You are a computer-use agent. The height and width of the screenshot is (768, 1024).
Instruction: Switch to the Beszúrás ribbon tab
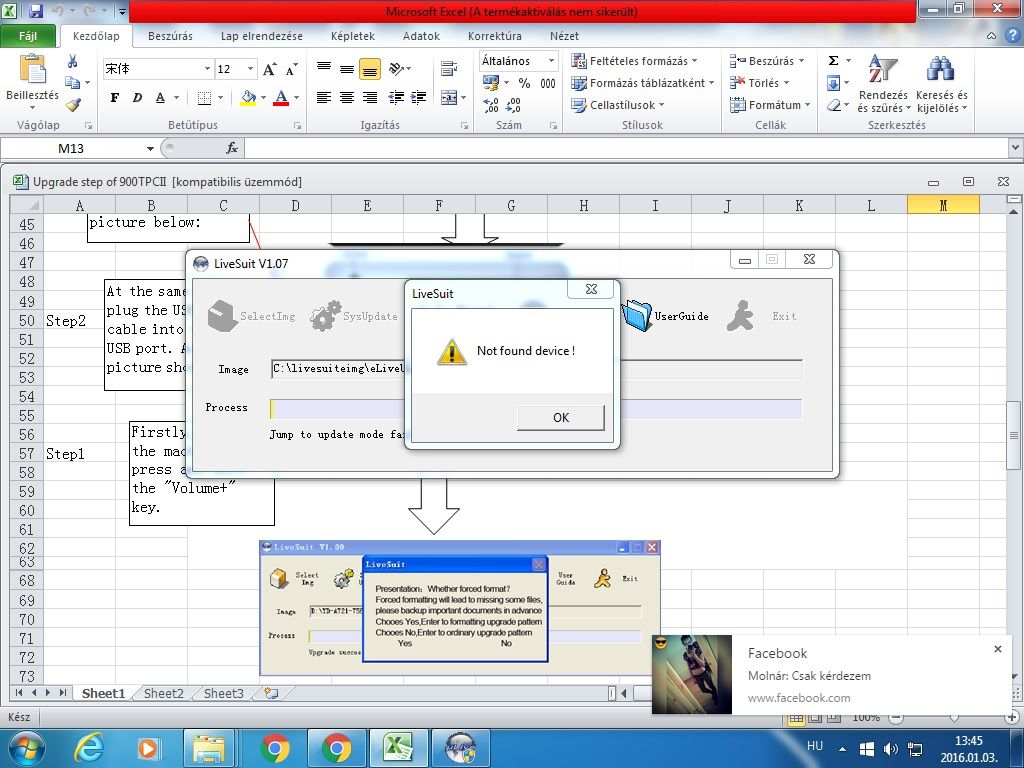170,36
